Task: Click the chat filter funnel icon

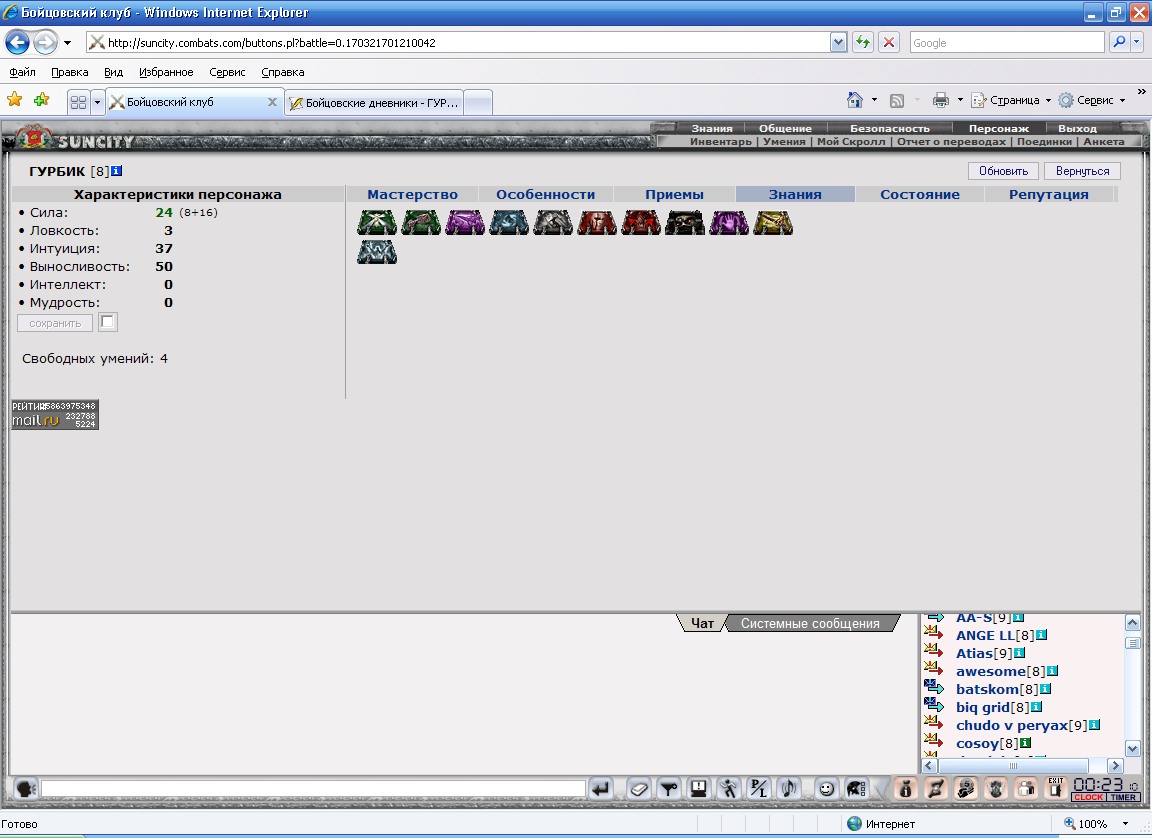Action: tap(669, 789)
